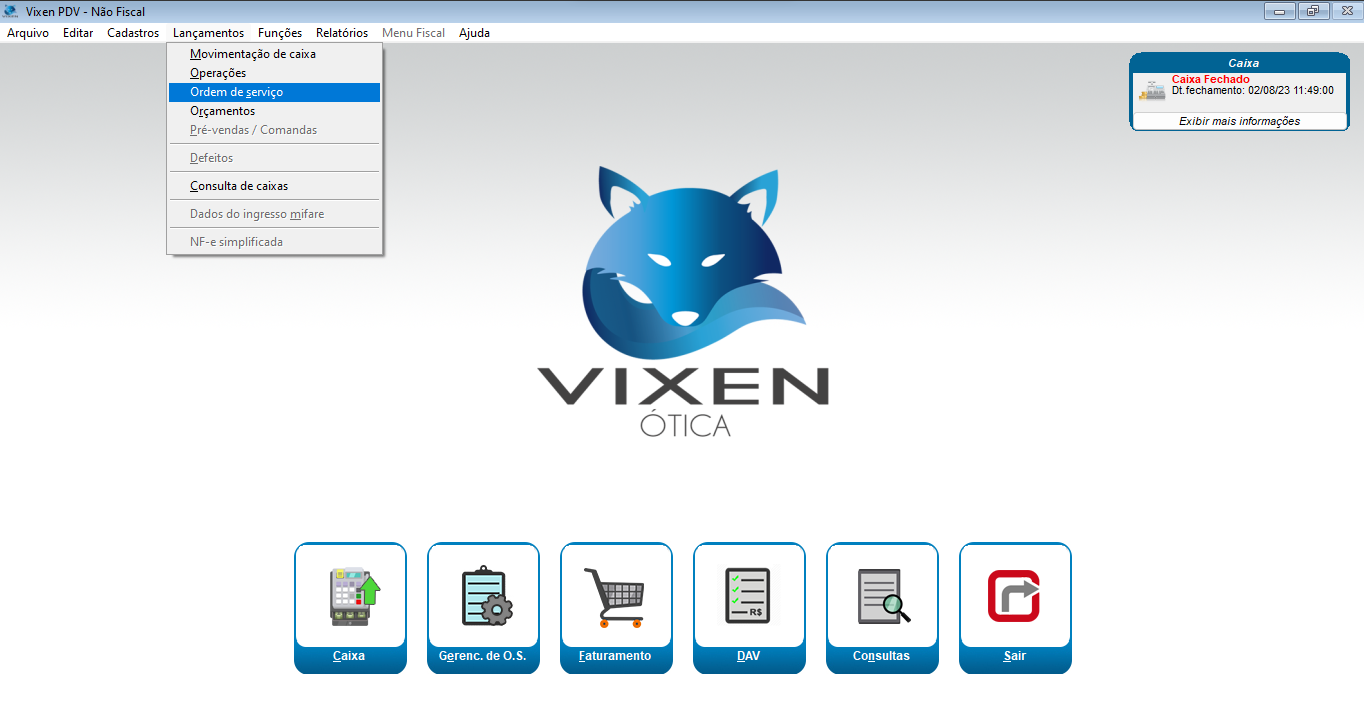The image size is (1364, 719).
Task: Close the open Lançamentos menu
Action: coord(208,33)
